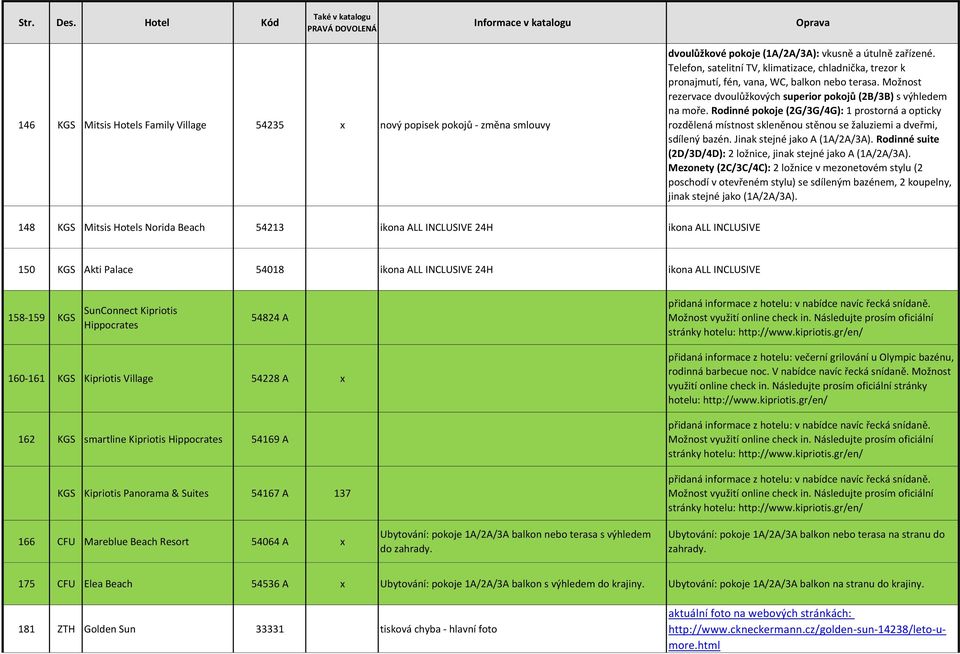
Task: Select catalog value '137' cell
Action: pos(342,493)
